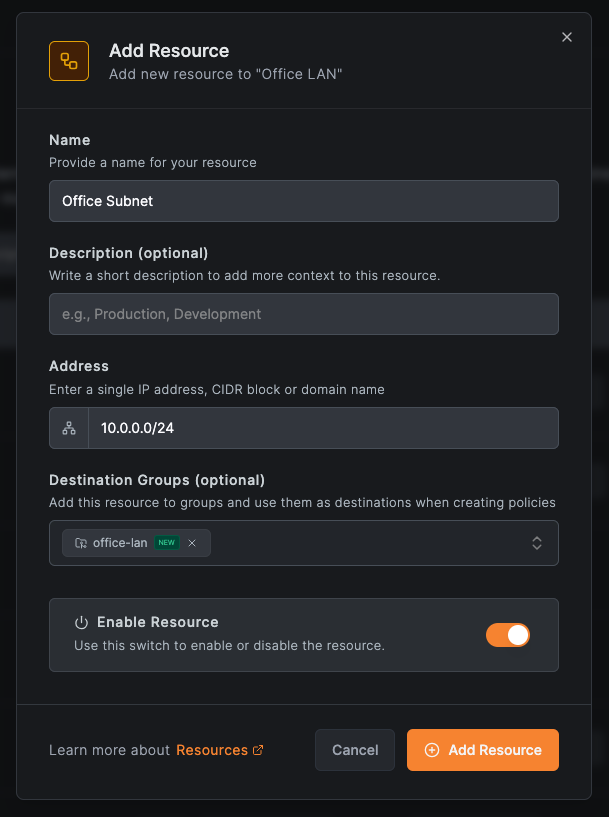The height and width of the screenshot is (817, 609).
Task: Click the NEW badge on office-lan tag
Action: point(166,543)
